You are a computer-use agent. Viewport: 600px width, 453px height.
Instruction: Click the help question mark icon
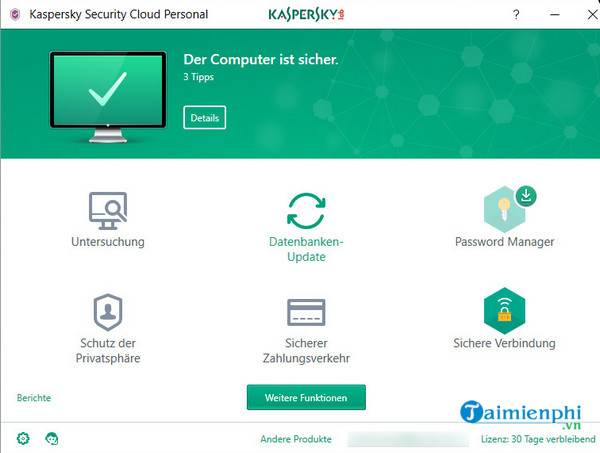[516, 15]
